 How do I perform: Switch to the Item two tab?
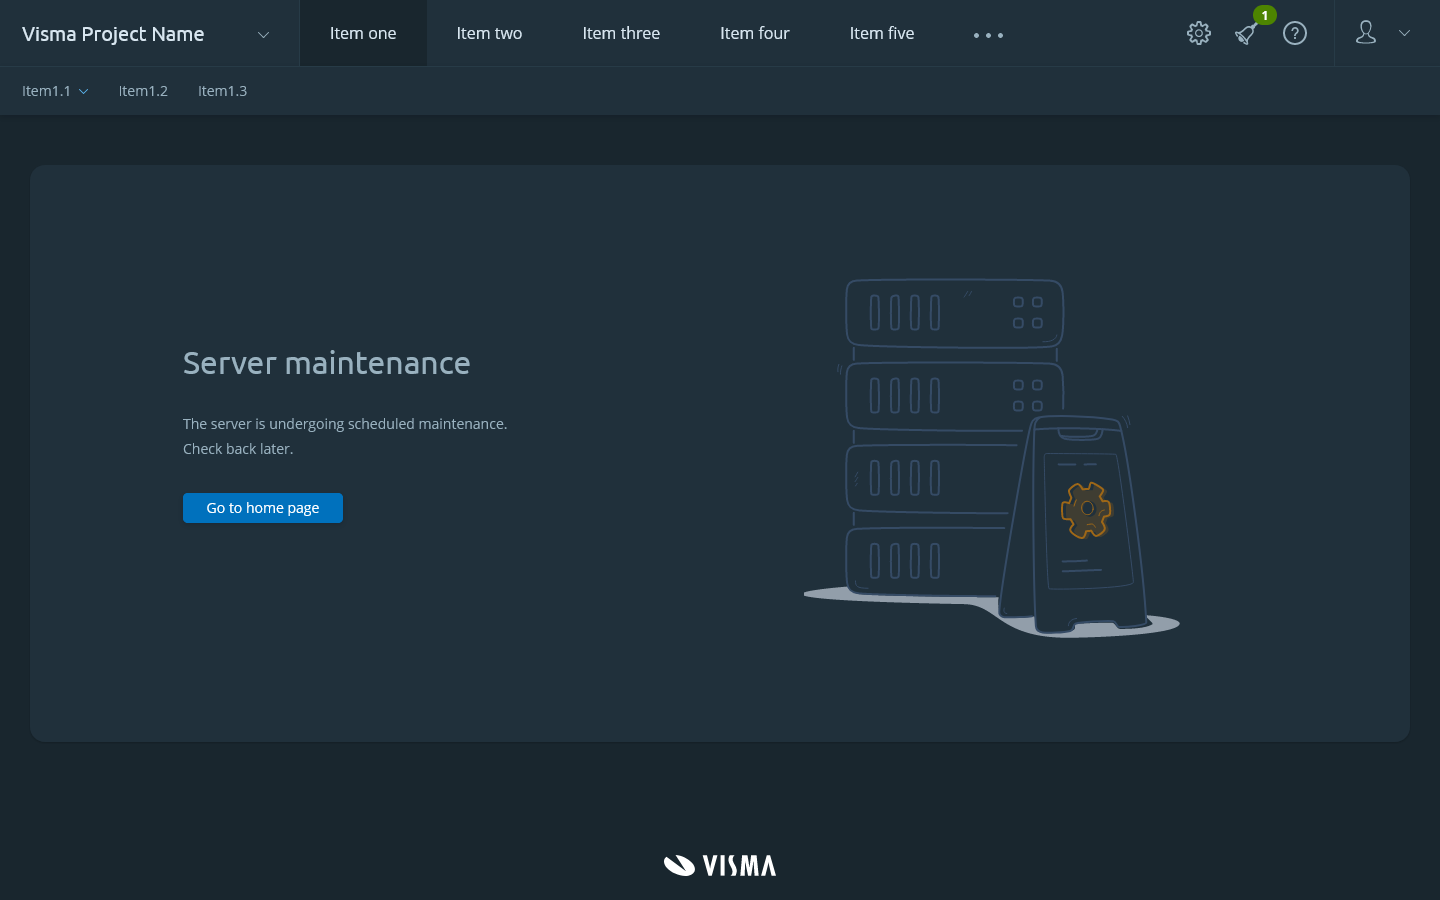[489, 33]
